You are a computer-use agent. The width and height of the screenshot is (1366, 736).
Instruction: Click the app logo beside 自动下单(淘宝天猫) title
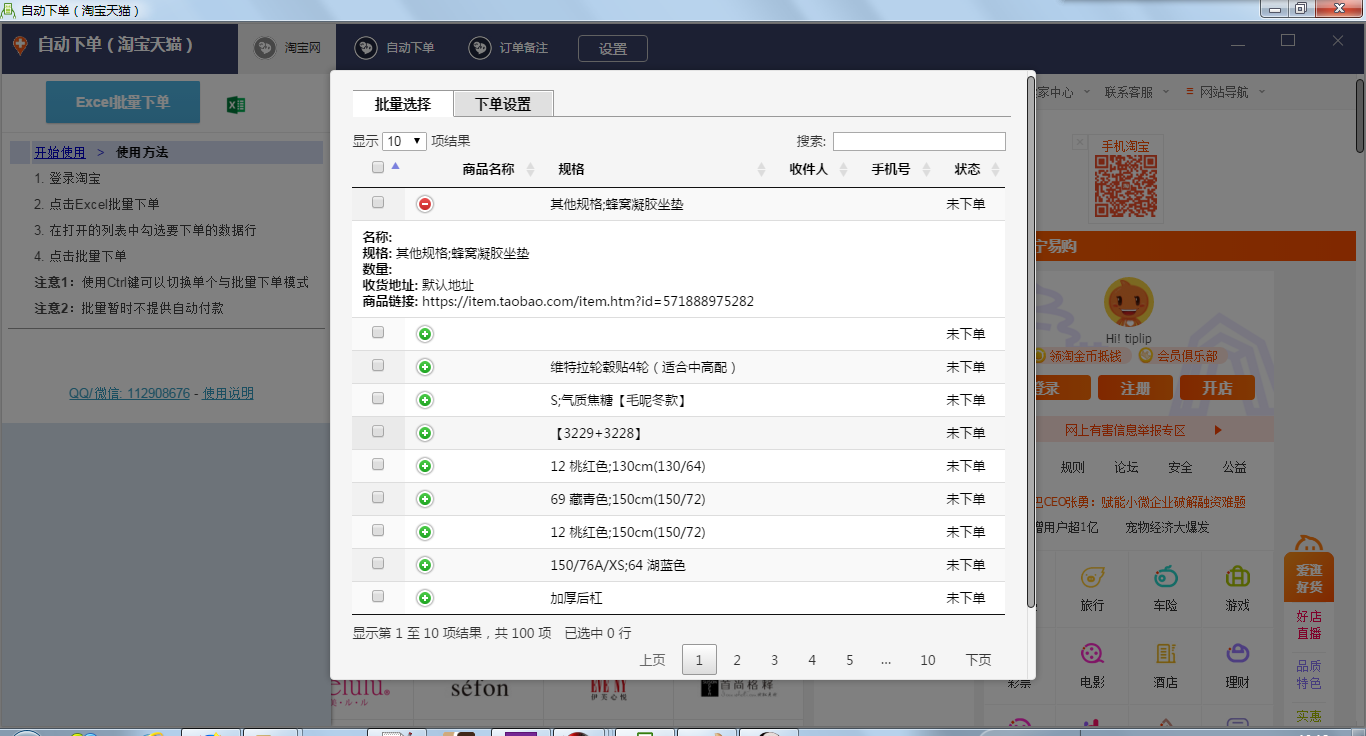[20, 46]
